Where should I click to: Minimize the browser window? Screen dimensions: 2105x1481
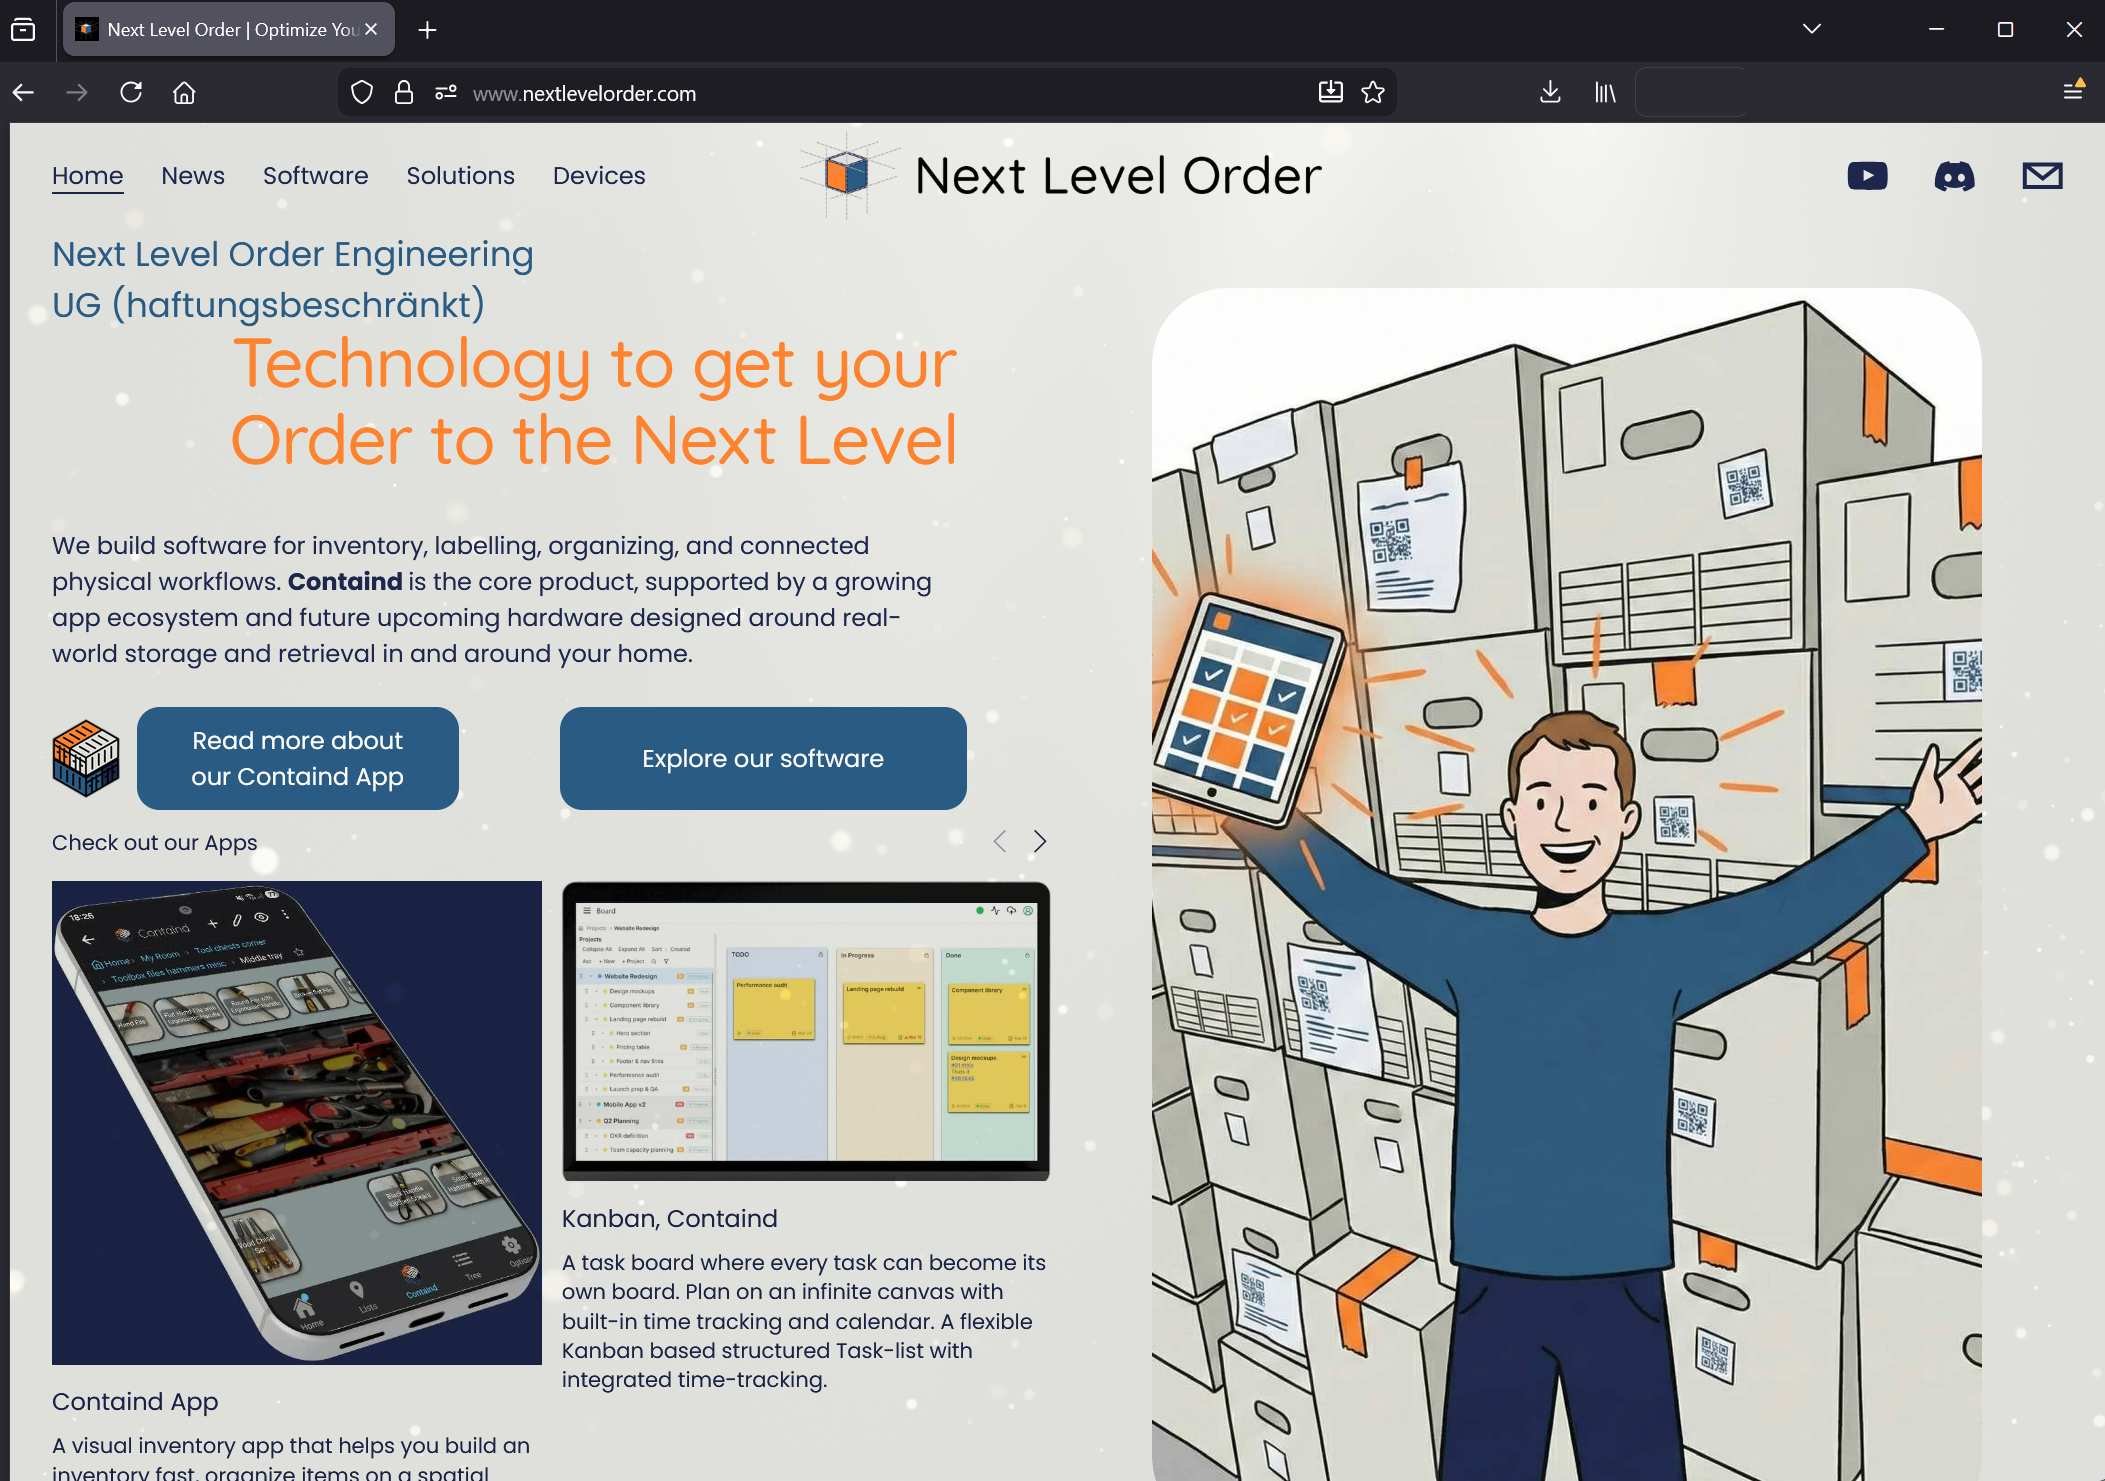click(x=1936, y=29)
